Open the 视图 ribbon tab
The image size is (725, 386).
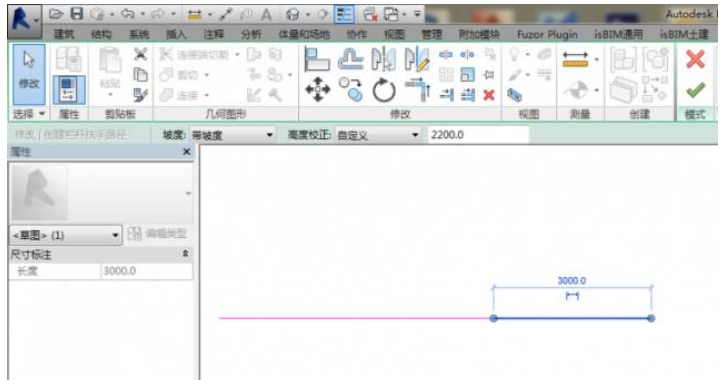click(x=394, y=34)
